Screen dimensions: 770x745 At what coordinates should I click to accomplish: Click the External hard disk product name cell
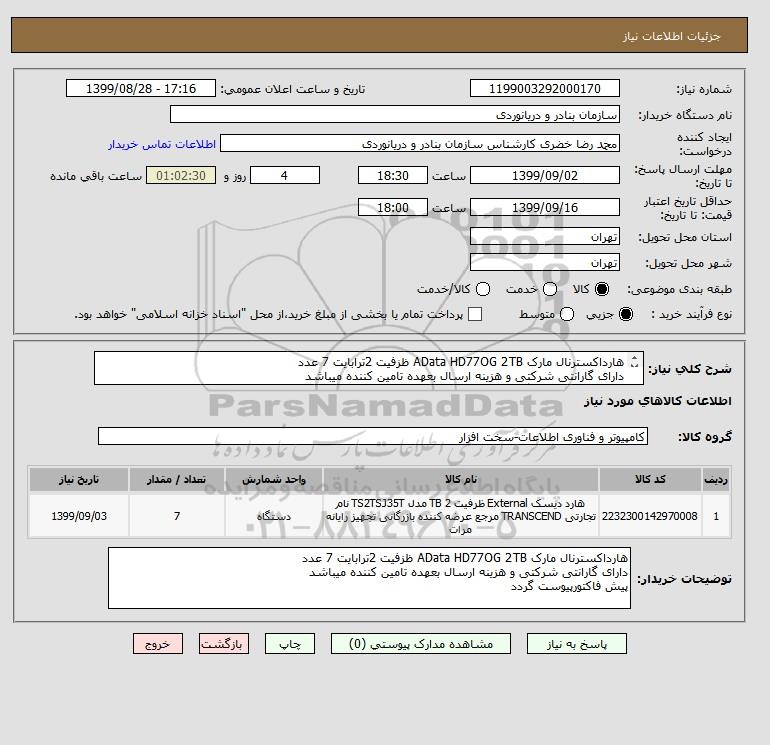461,516
